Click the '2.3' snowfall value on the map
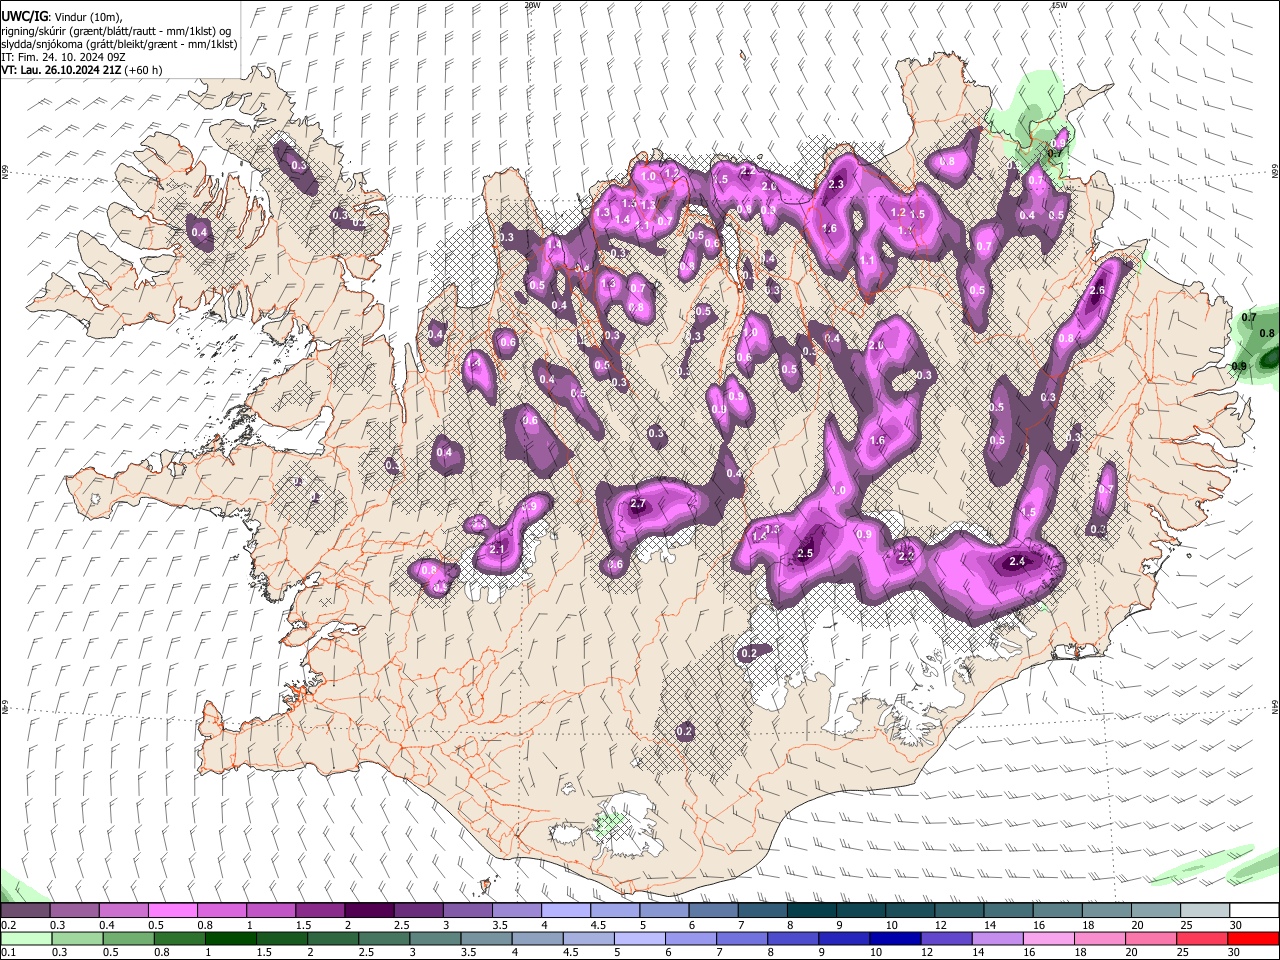 837,184
